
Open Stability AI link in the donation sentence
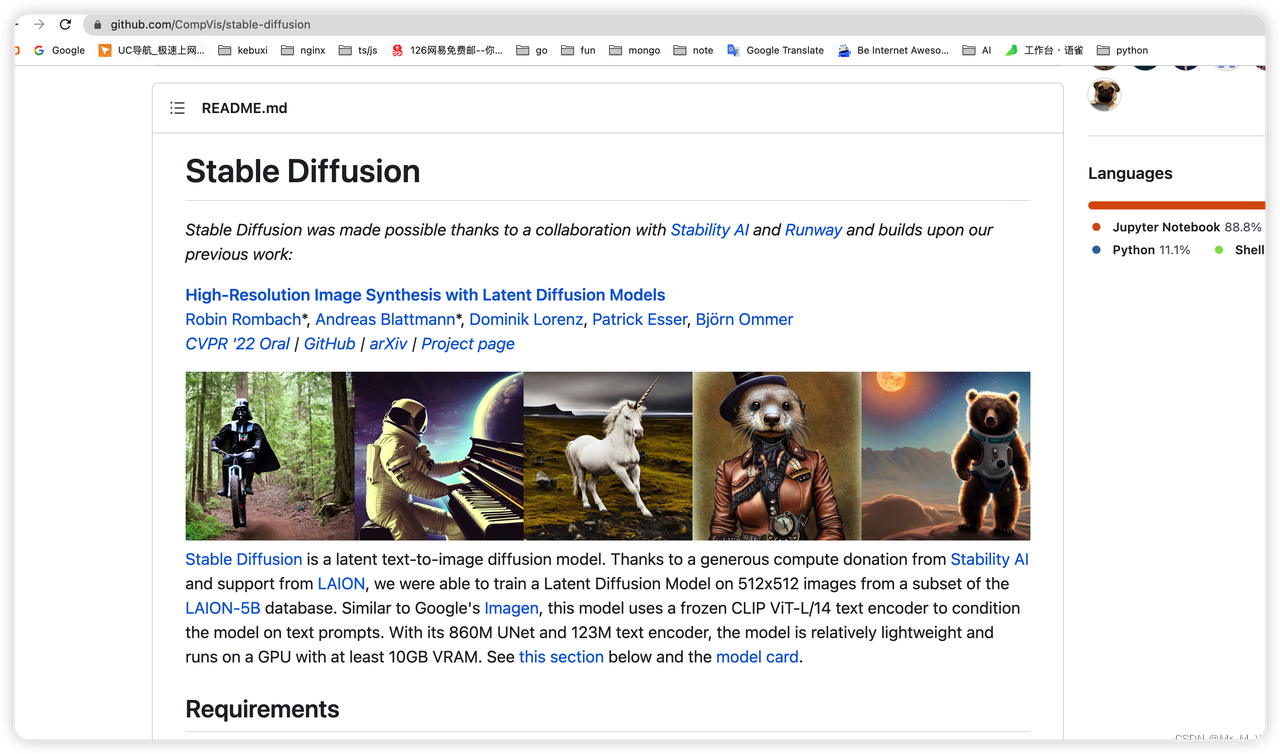[x=989, y=560]
